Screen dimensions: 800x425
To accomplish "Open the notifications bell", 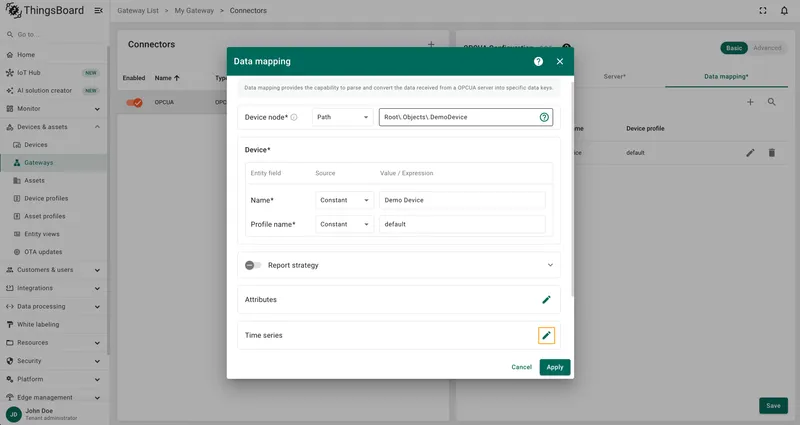I will tap(784, 10).
